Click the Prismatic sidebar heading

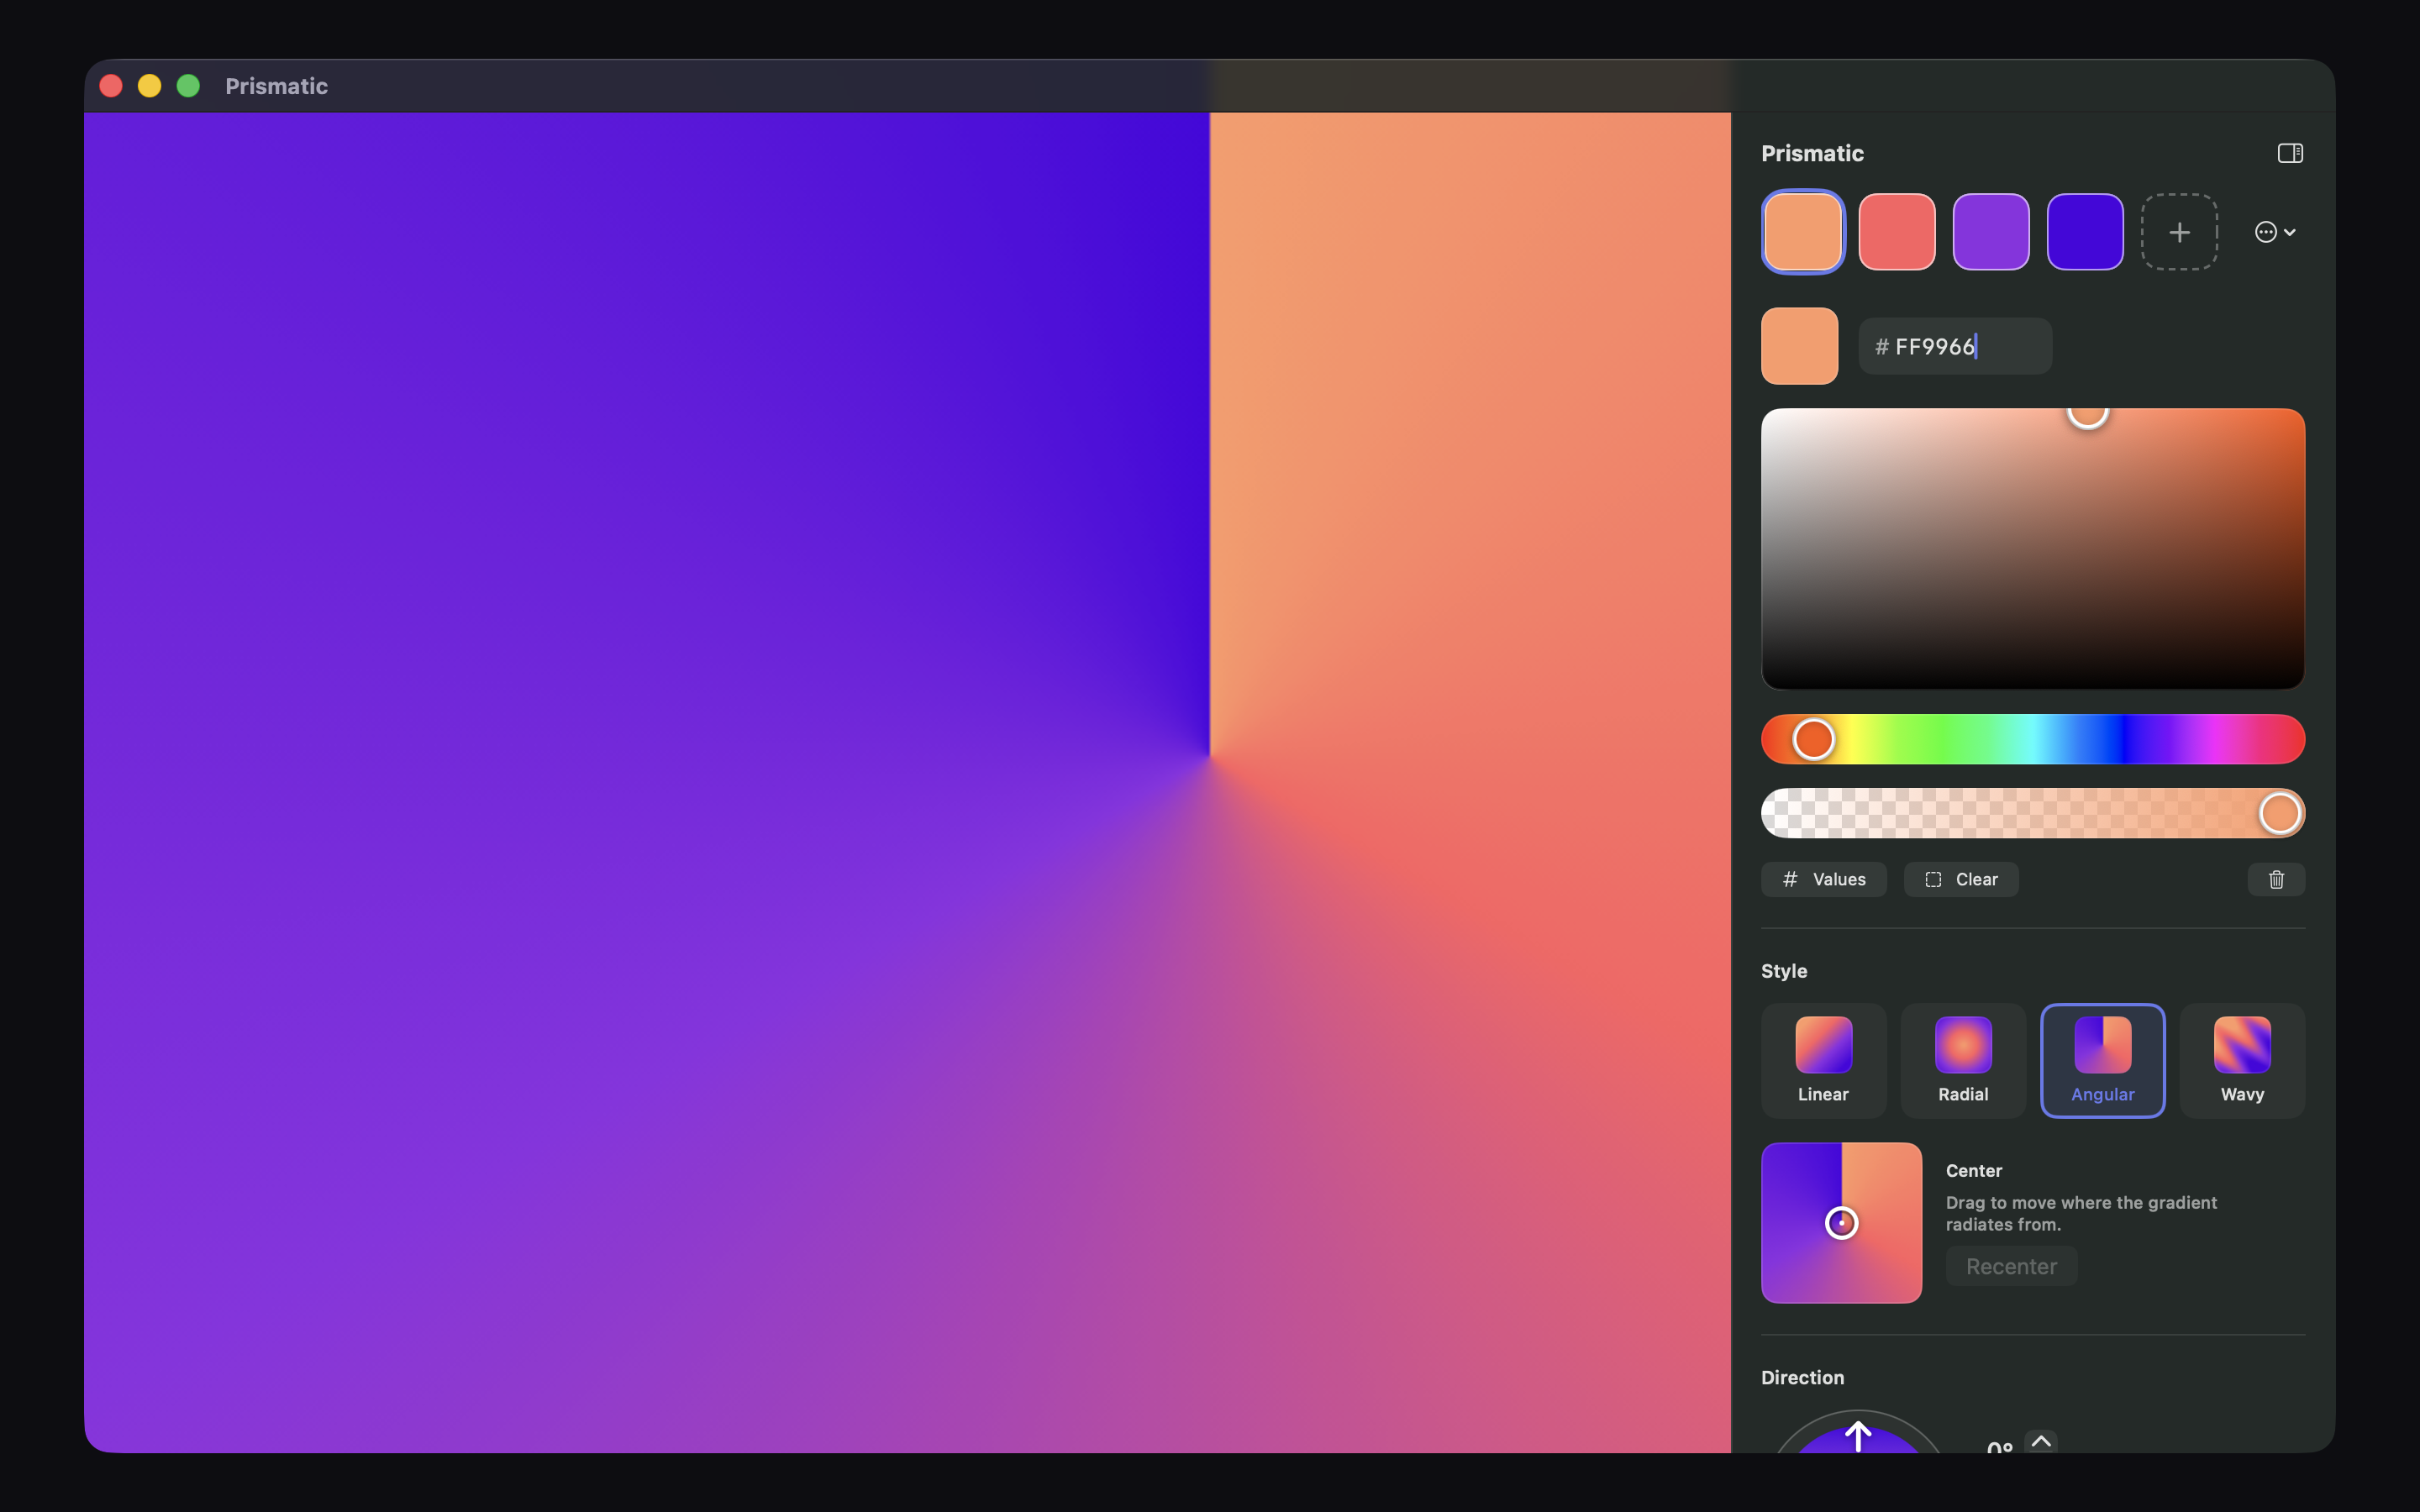(x=1812, y=153)
